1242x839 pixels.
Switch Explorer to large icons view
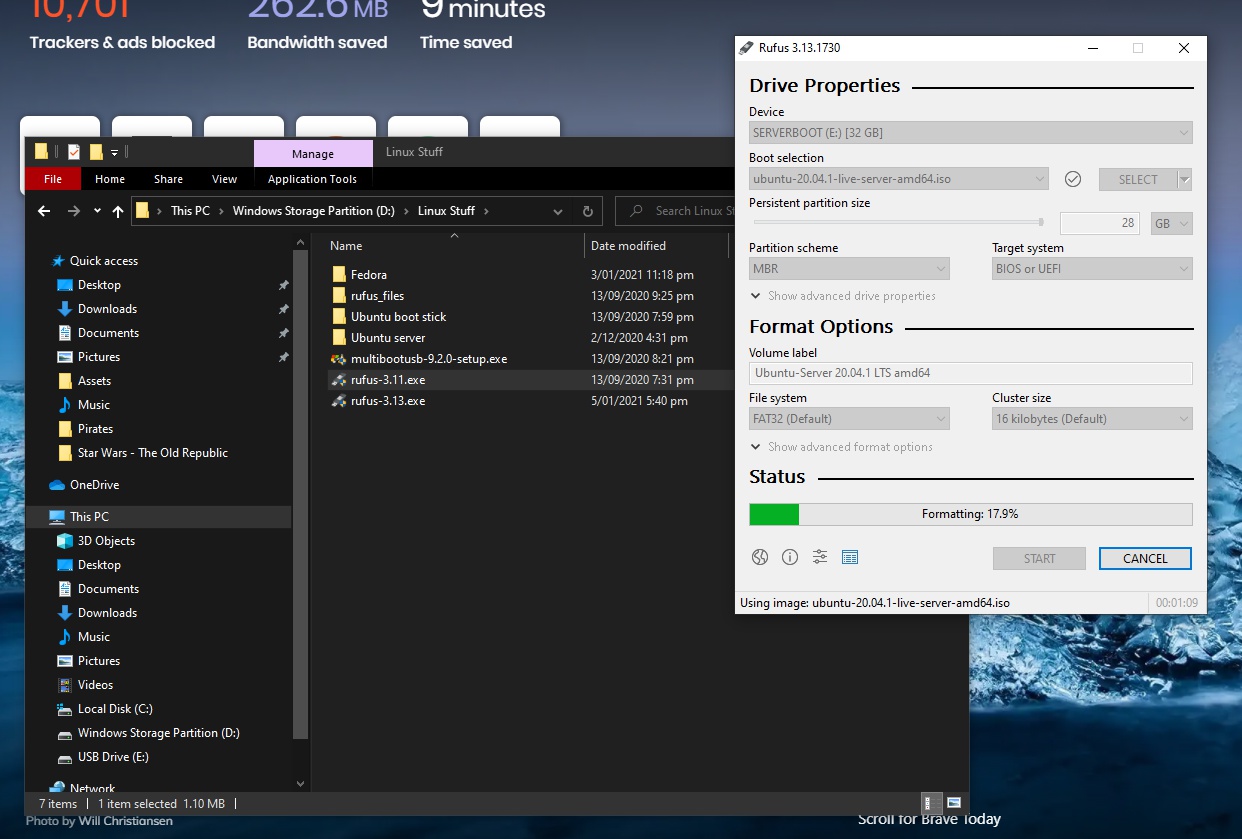(x=954, y=803)
